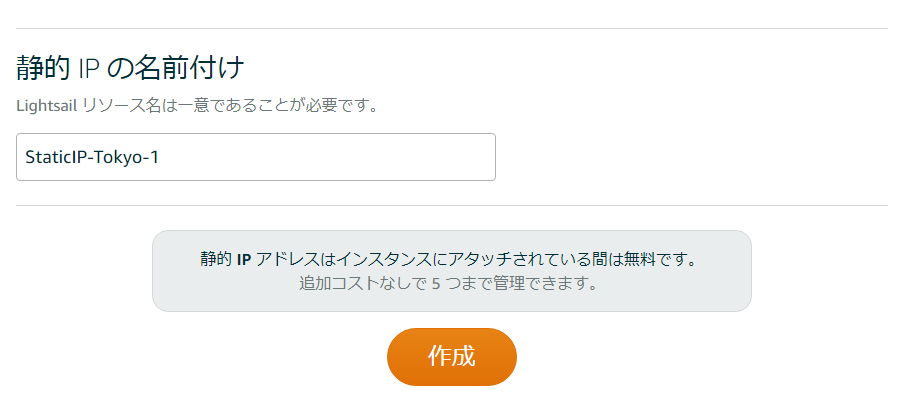
Task: Click the 追加コストなしで 5 つまで管理できます line
Action: (449, 284)
